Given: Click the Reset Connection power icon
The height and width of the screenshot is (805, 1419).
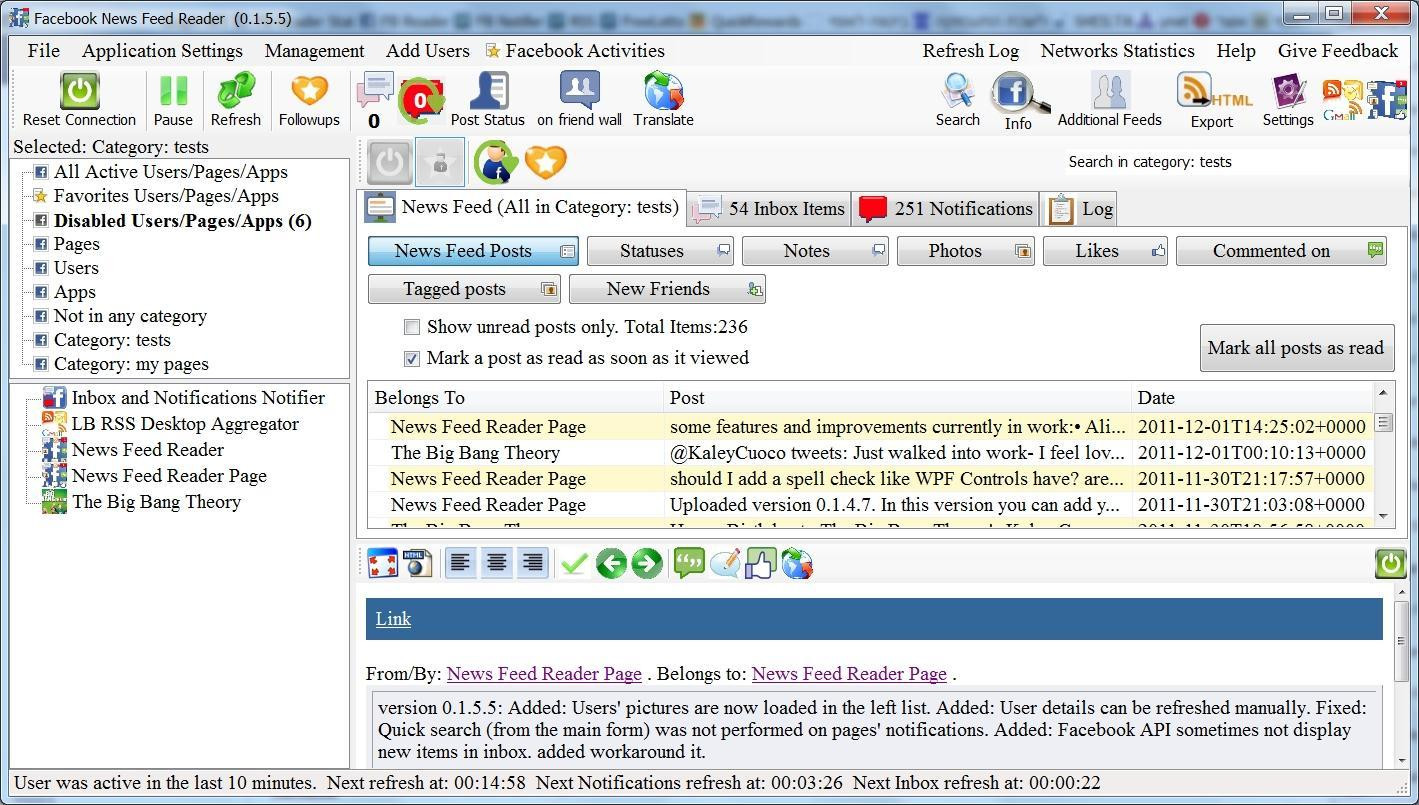Looking at the screenshot, I should coord(79,92).
